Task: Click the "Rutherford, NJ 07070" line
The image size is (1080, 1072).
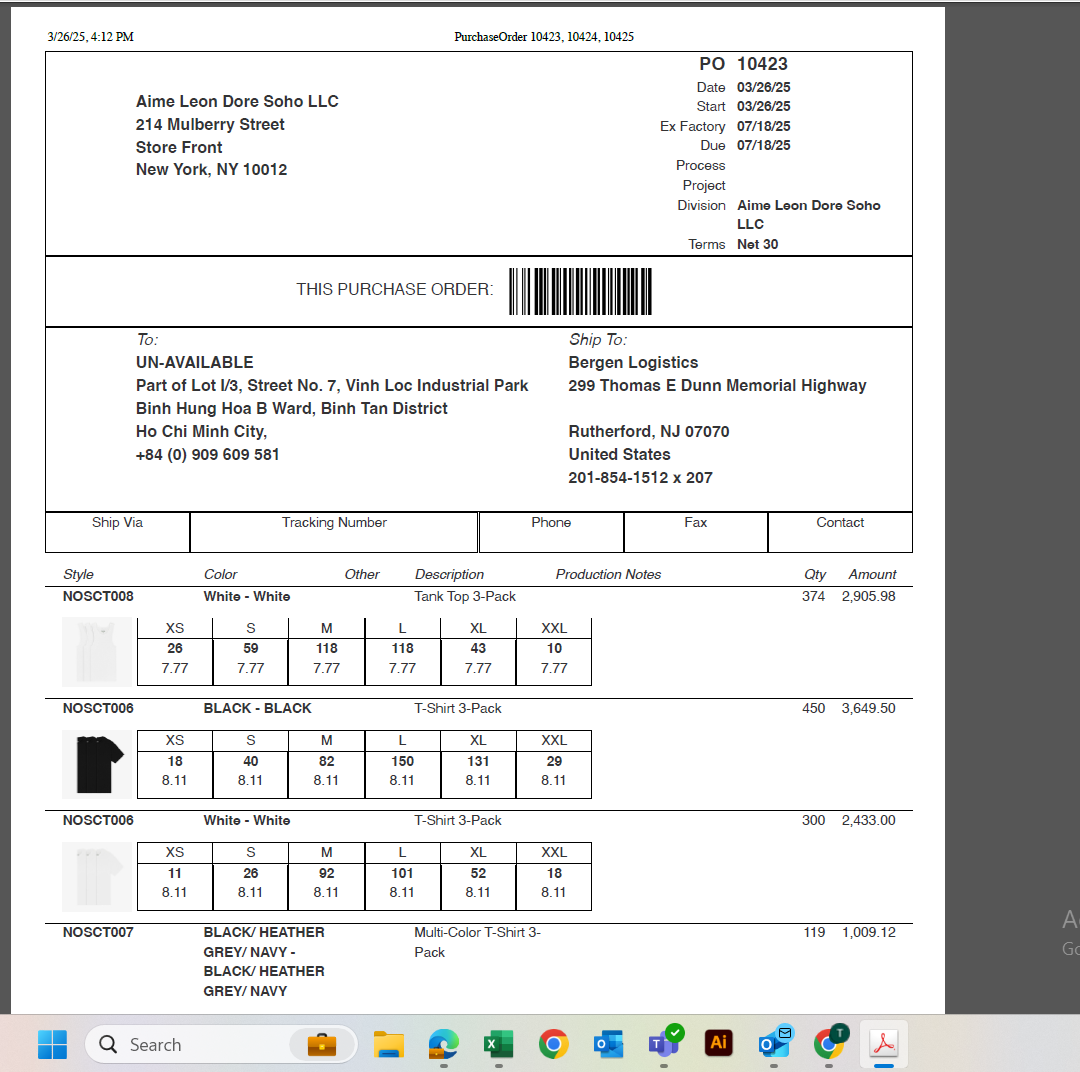Action: [649, 431]
